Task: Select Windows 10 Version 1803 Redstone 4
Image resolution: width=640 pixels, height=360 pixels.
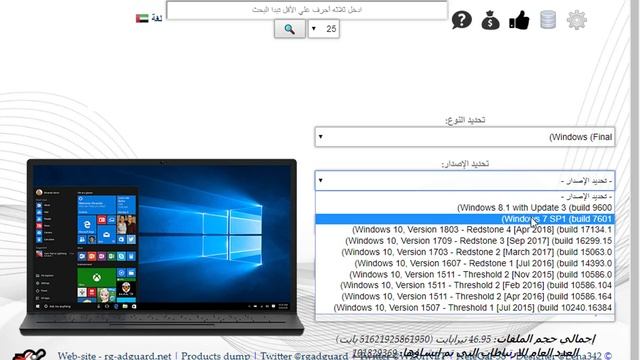Action: [465, 230]
